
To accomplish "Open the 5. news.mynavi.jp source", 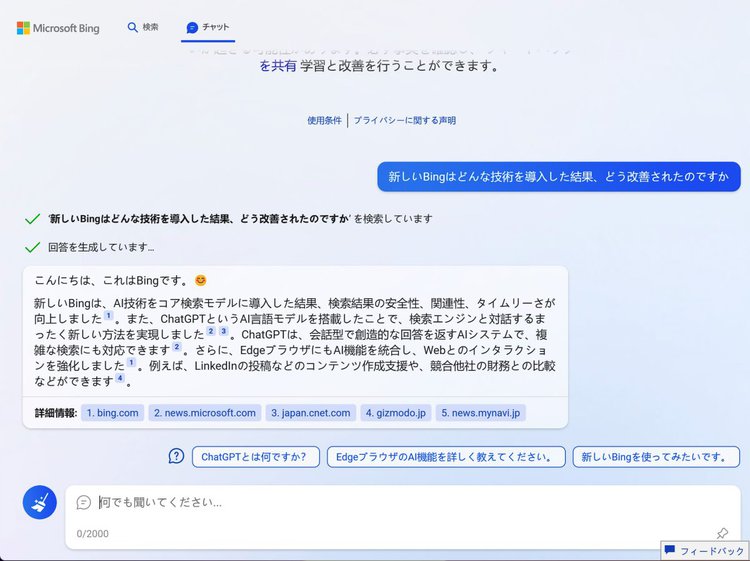I will click(x=480, y=412).
